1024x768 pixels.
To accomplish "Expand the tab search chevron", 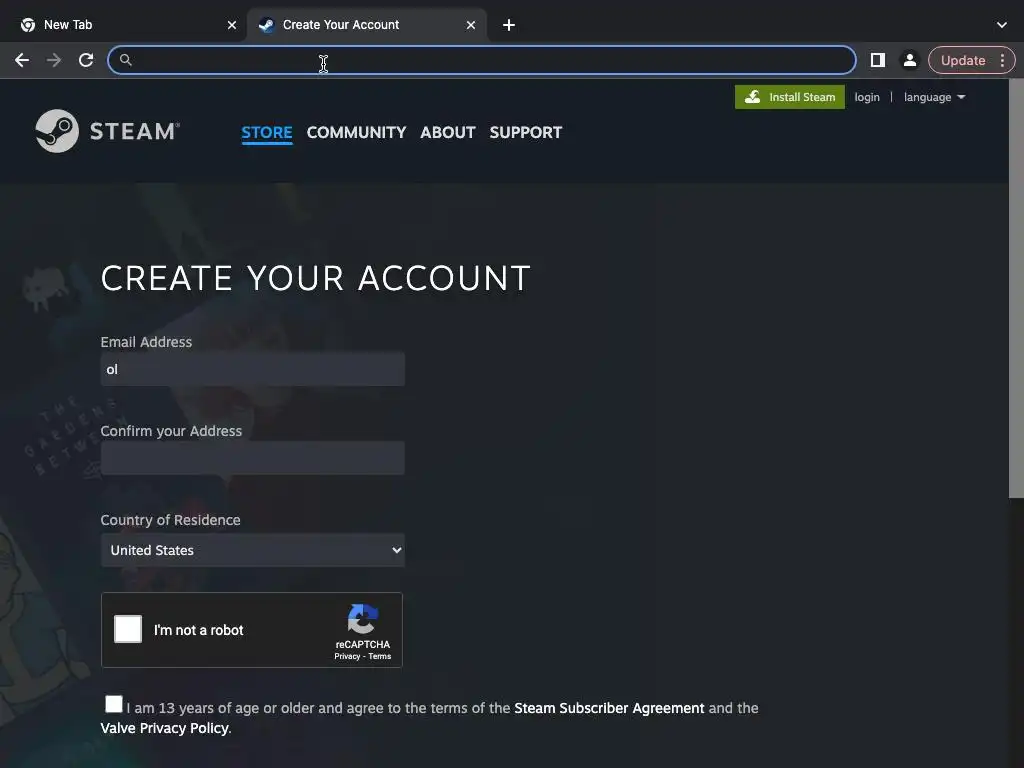I will (1002, 25).
